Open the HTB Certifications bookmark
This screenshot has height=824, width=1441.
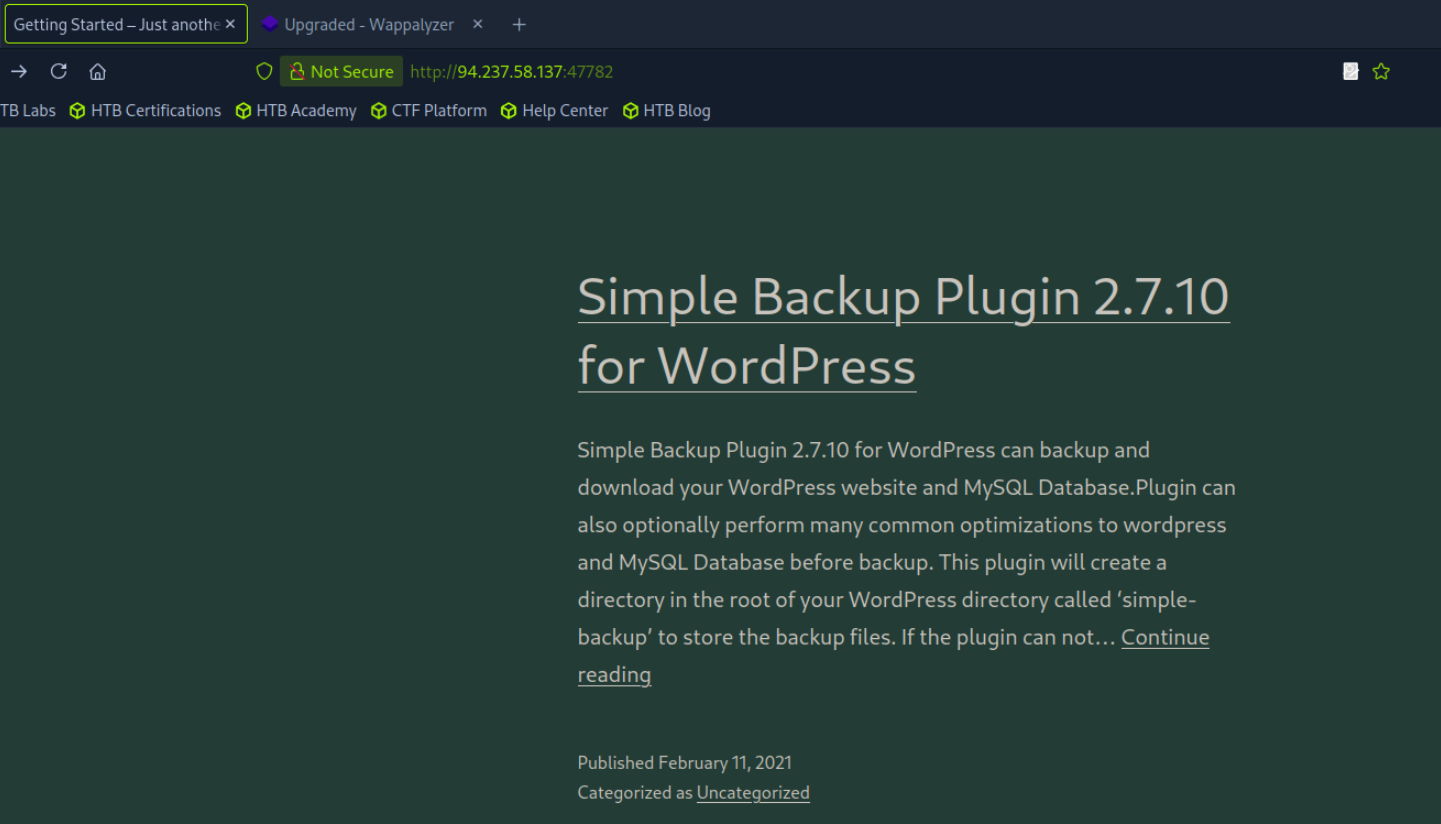(x=145, y=111)
